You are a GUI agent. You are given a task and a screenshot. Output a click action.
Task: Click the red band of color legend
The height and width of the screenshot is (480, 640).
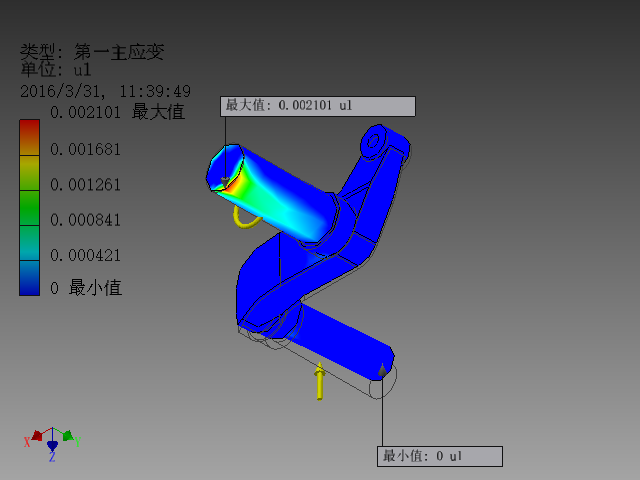29,138
